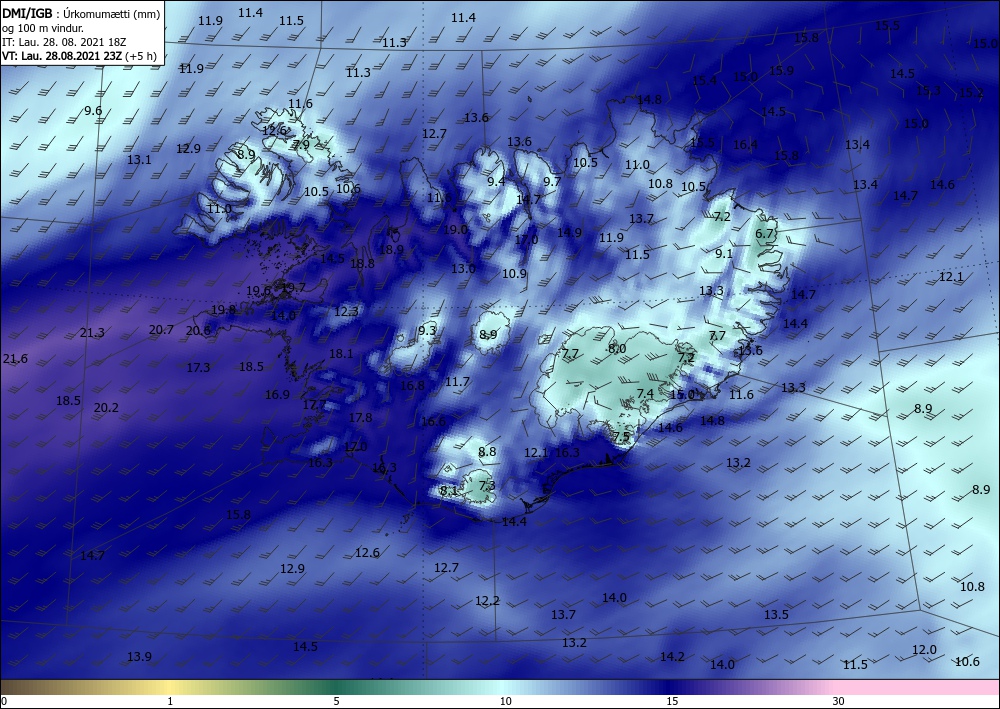Image resolution: width=1000 pixels, height=709 pixels.
Task: Select the map value 16.4
Action: [x=745, y=145]
